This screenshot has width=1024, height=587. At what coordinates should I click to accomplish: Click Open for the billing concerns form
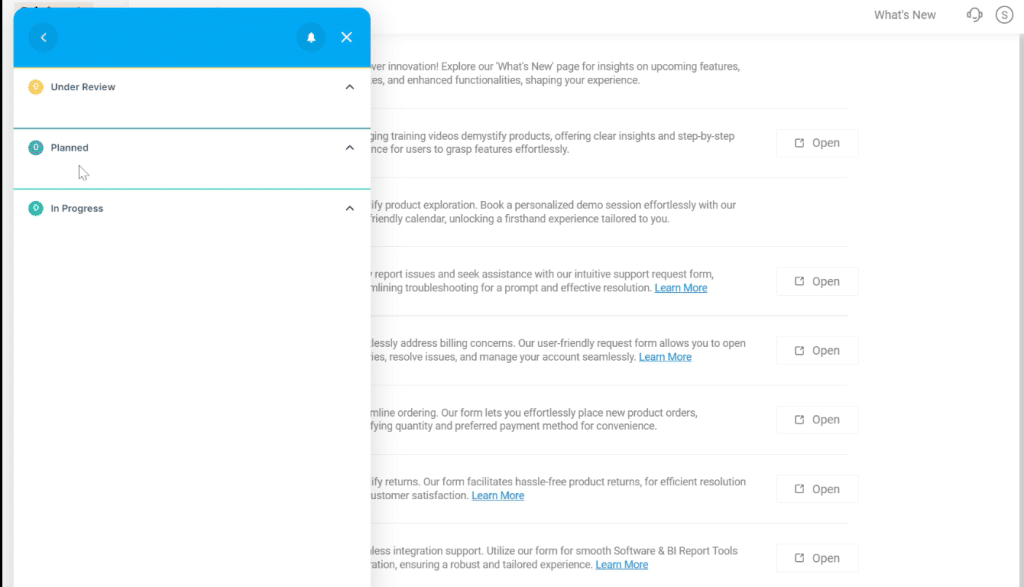pyautogui.click(x=816, y=351)
